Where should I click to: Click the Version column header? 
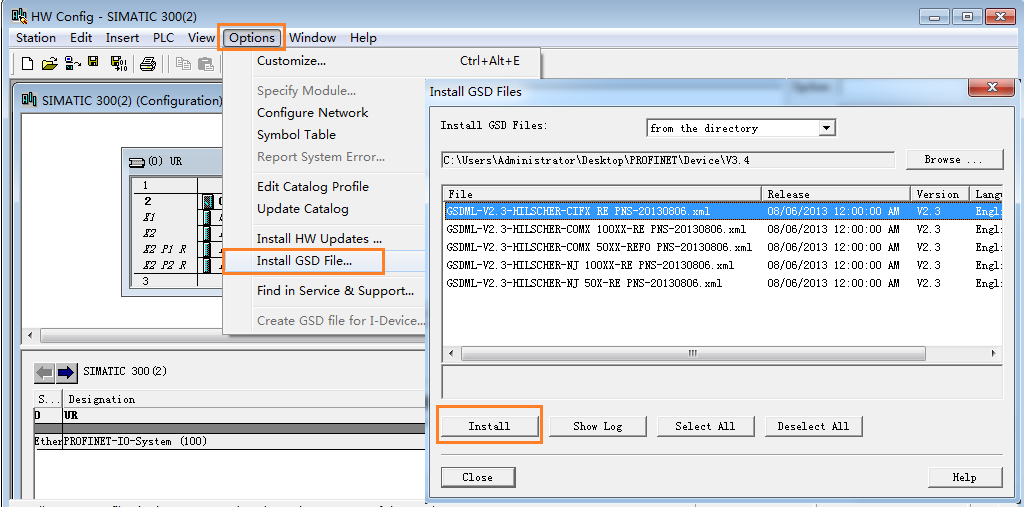tap(940, 194)
